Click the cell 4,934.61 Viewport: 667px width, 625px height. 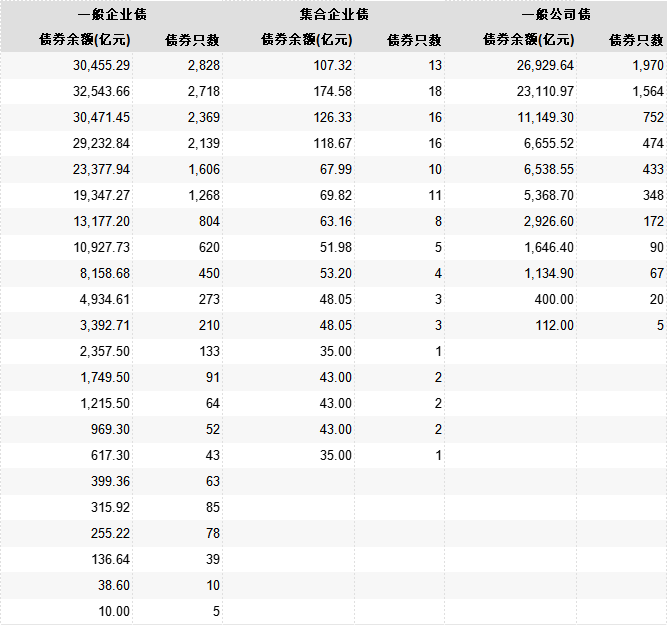point(105,299)
